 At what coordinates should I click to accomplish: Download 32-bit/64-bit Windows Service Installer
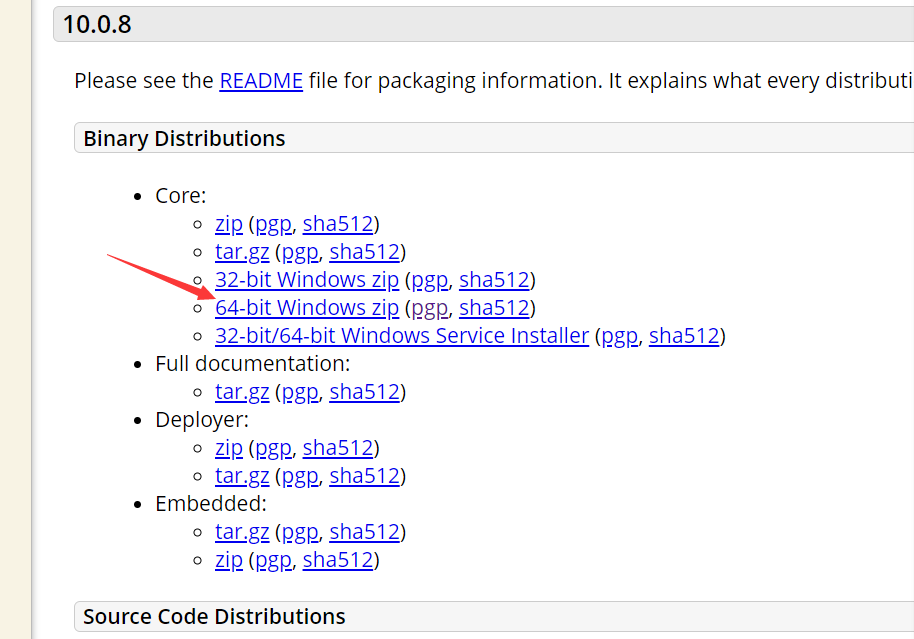[x=402, y=336]
